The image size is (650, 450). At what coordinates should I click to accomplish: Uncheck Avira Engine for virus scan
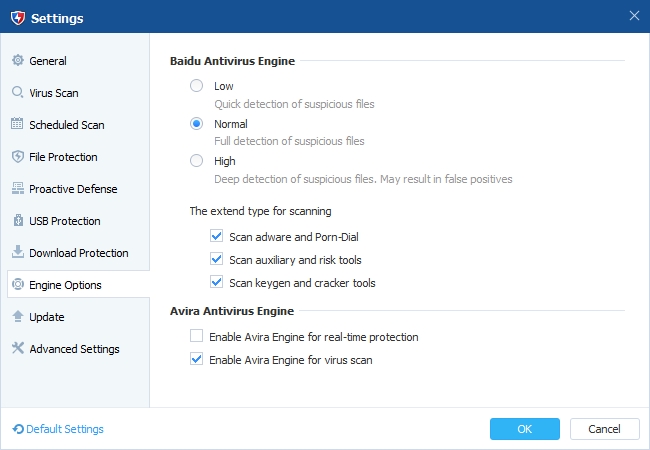(197, 360)
